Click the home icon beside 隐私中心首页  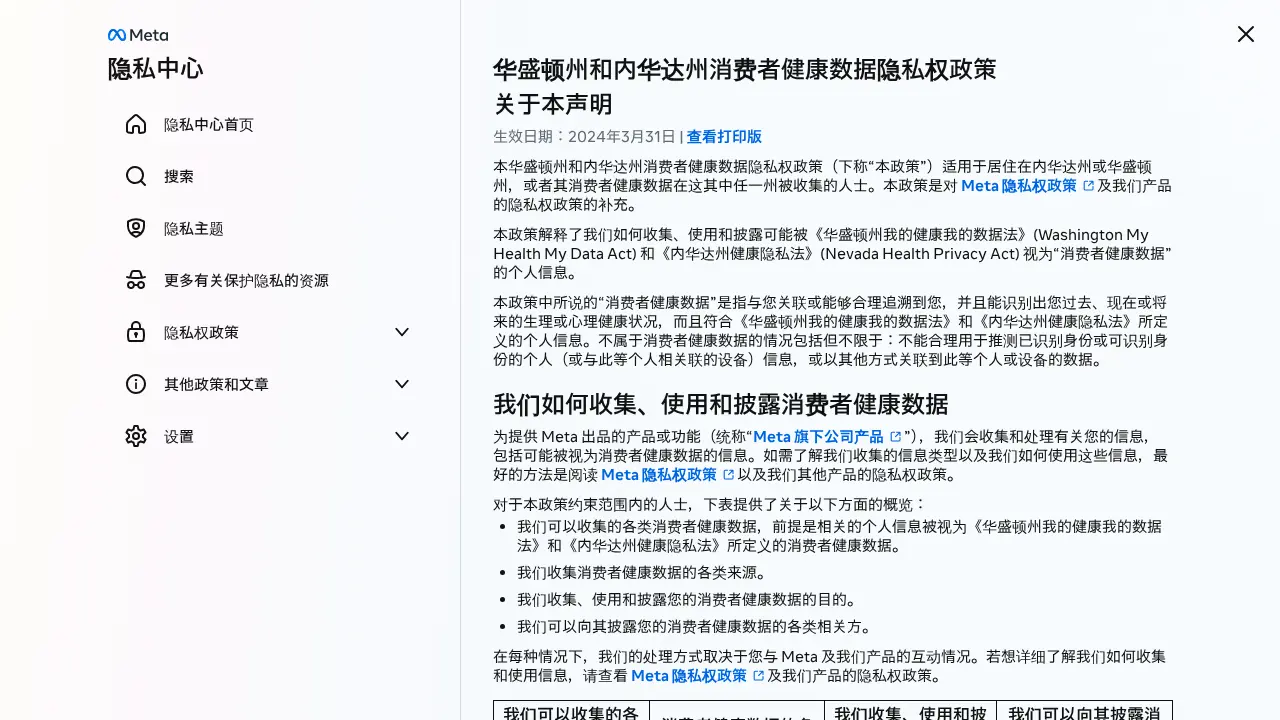[x=136, y=124]
